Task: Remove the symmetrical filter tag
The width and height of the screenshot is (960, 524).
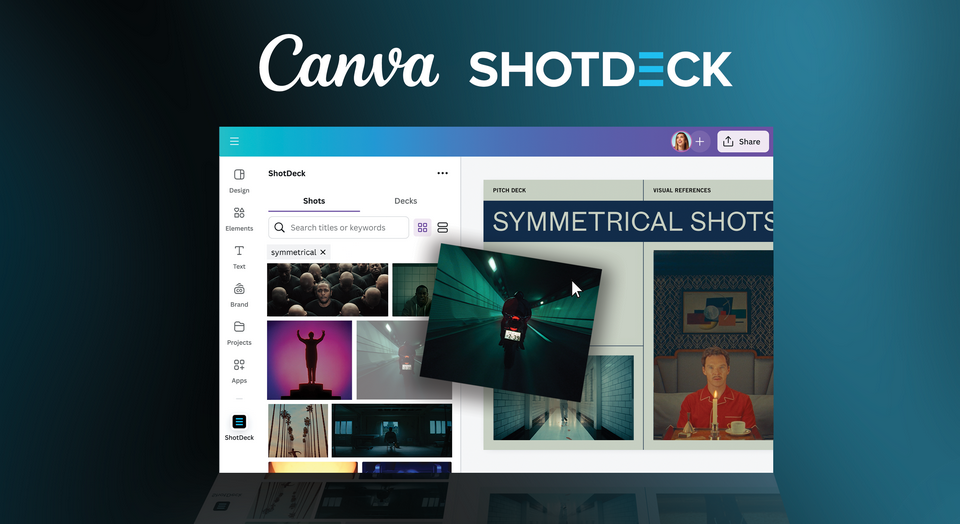Action: pos(323,252)
